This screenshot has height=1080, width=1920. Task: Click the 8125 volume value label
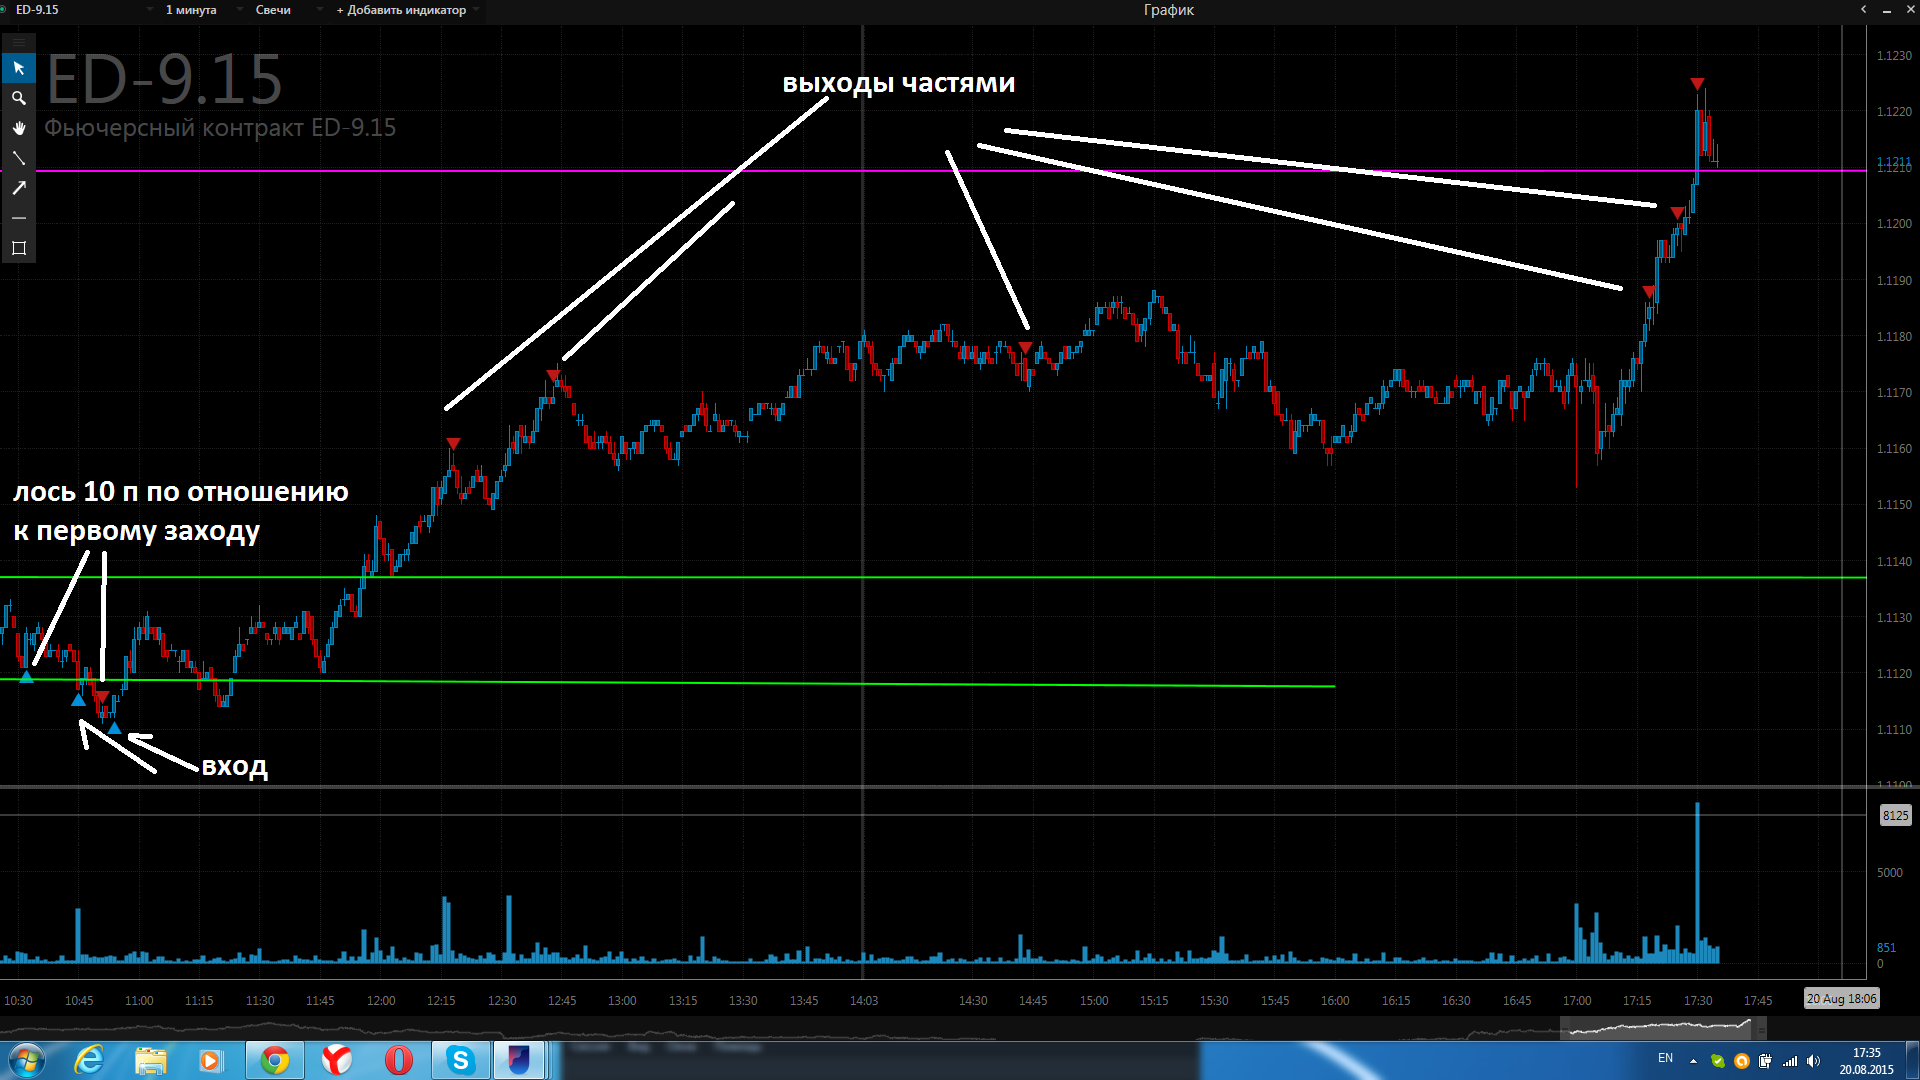coord(1895,815)
